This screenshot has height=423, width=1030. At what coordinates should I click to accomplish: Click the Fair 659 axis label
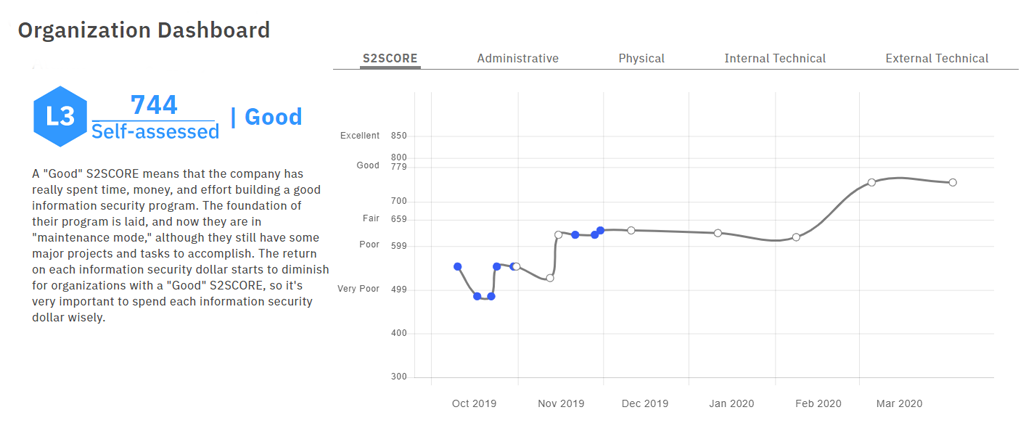pyautogui.click(x=384, y=218)
